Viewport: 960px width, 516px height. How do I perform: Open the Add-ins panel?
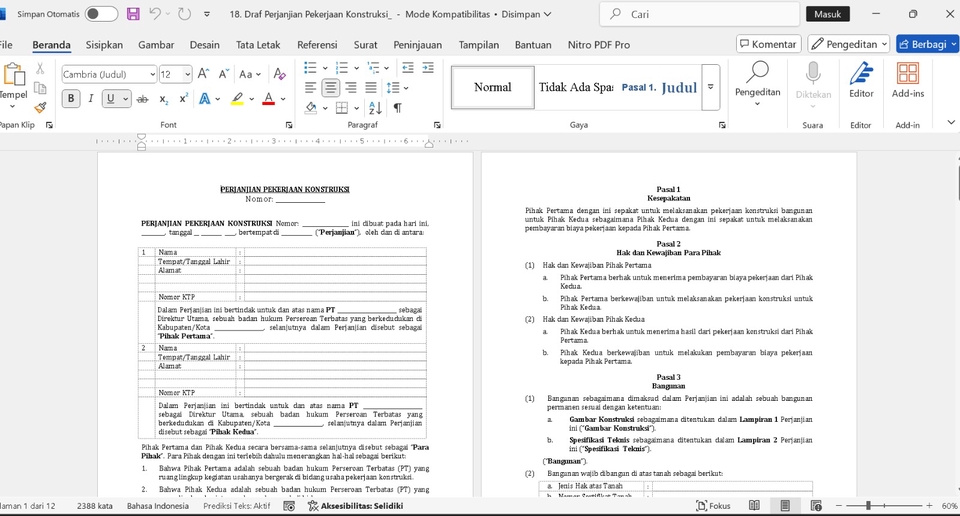coord(908,80)
